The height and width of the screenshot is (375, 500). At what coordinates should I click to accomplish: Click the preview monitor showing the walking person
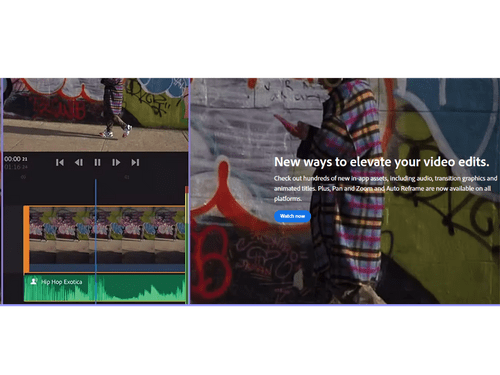pyautogui.click(x=96, y=115)
